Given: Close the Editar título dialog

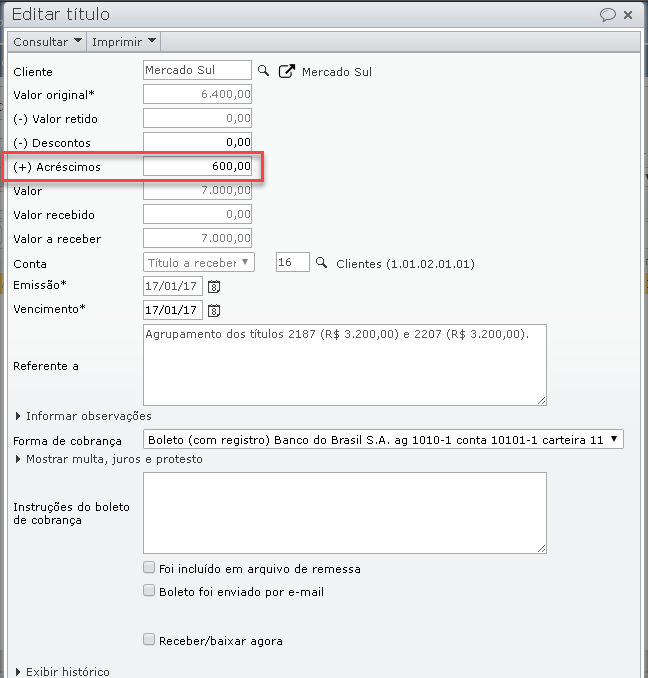Looking at the screenshot, I should coord(628,15).
